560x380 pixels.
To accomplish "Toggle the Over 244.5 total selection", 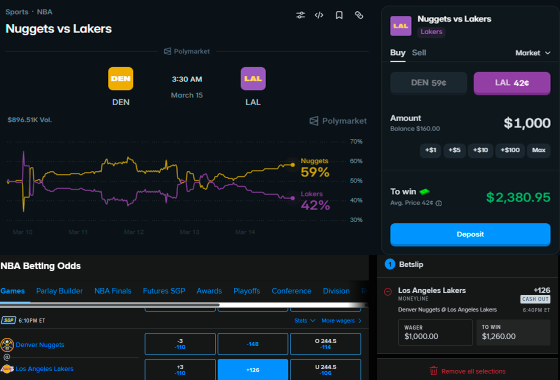I will (325, 344).
